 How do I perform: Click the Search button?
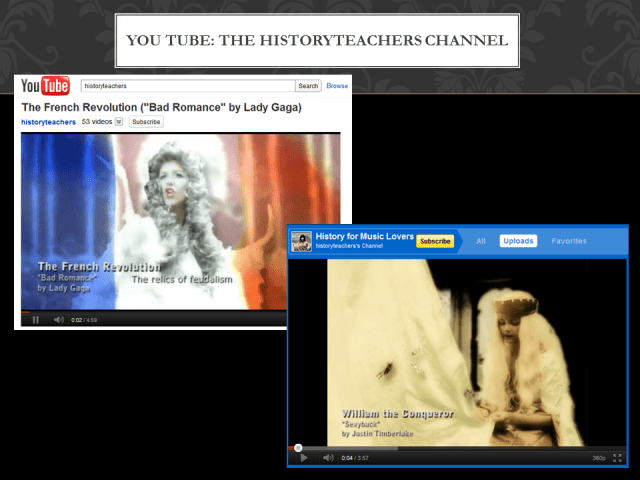click(308, 86)
